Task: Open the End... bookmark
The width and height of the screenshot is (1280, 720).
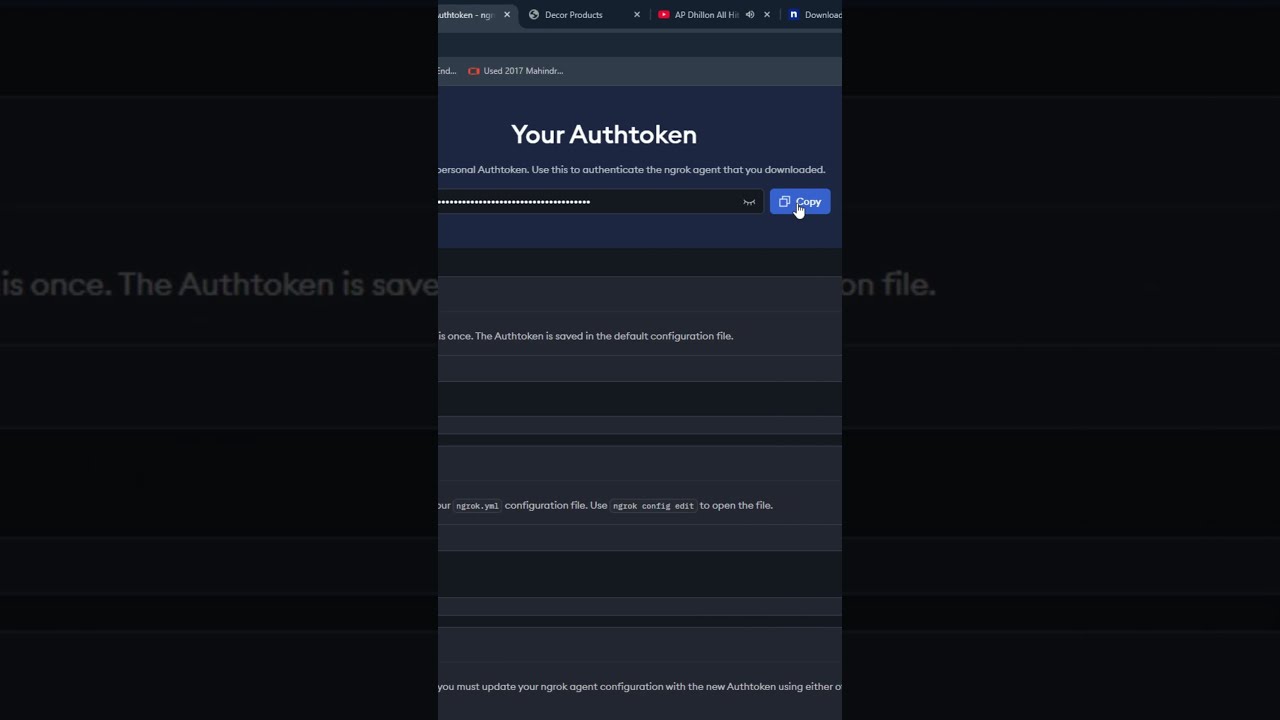Action: 447,71
